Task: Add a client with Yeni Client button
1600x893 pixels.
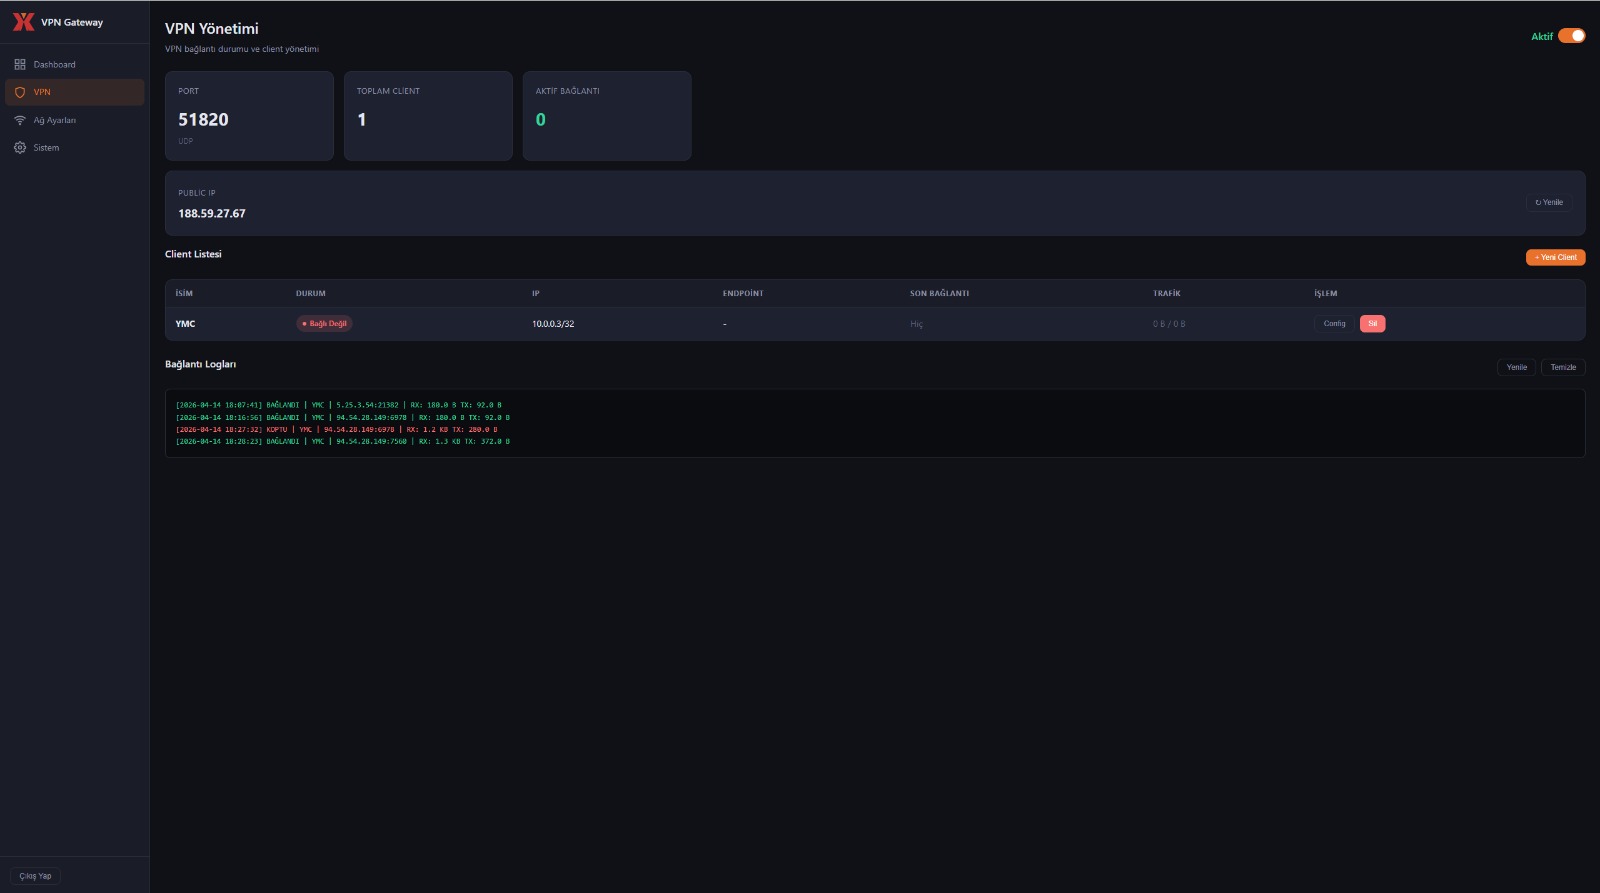Action: (x=1555, y=257)
